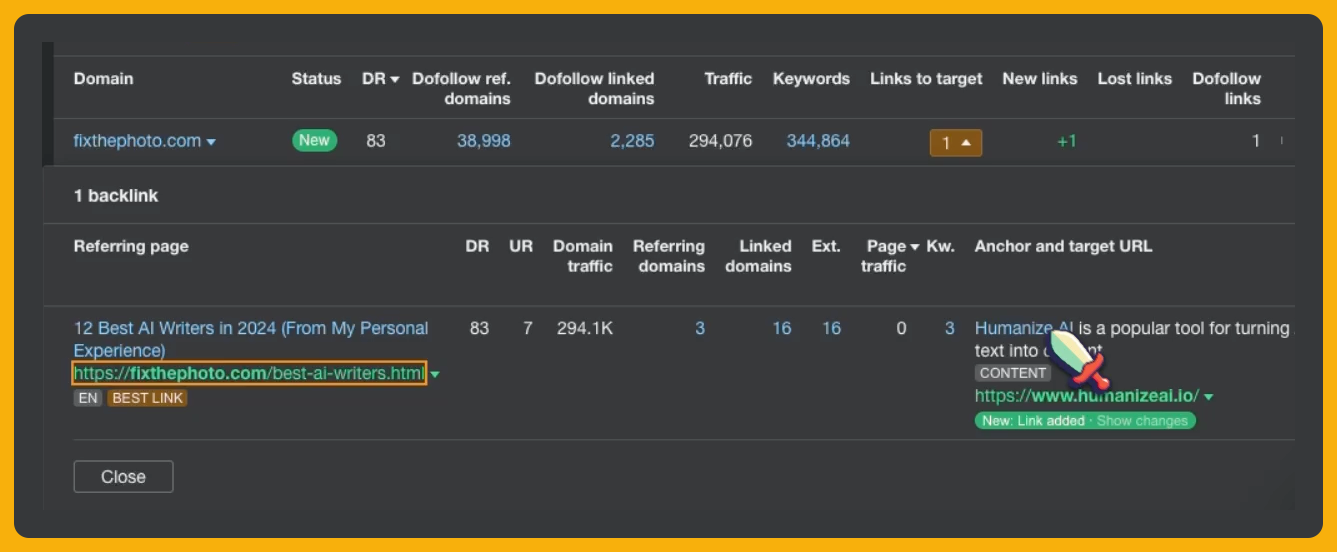Open the fixthephoto.com domain link
Viewport: 1337px width, 552px height.
point(138,141)
